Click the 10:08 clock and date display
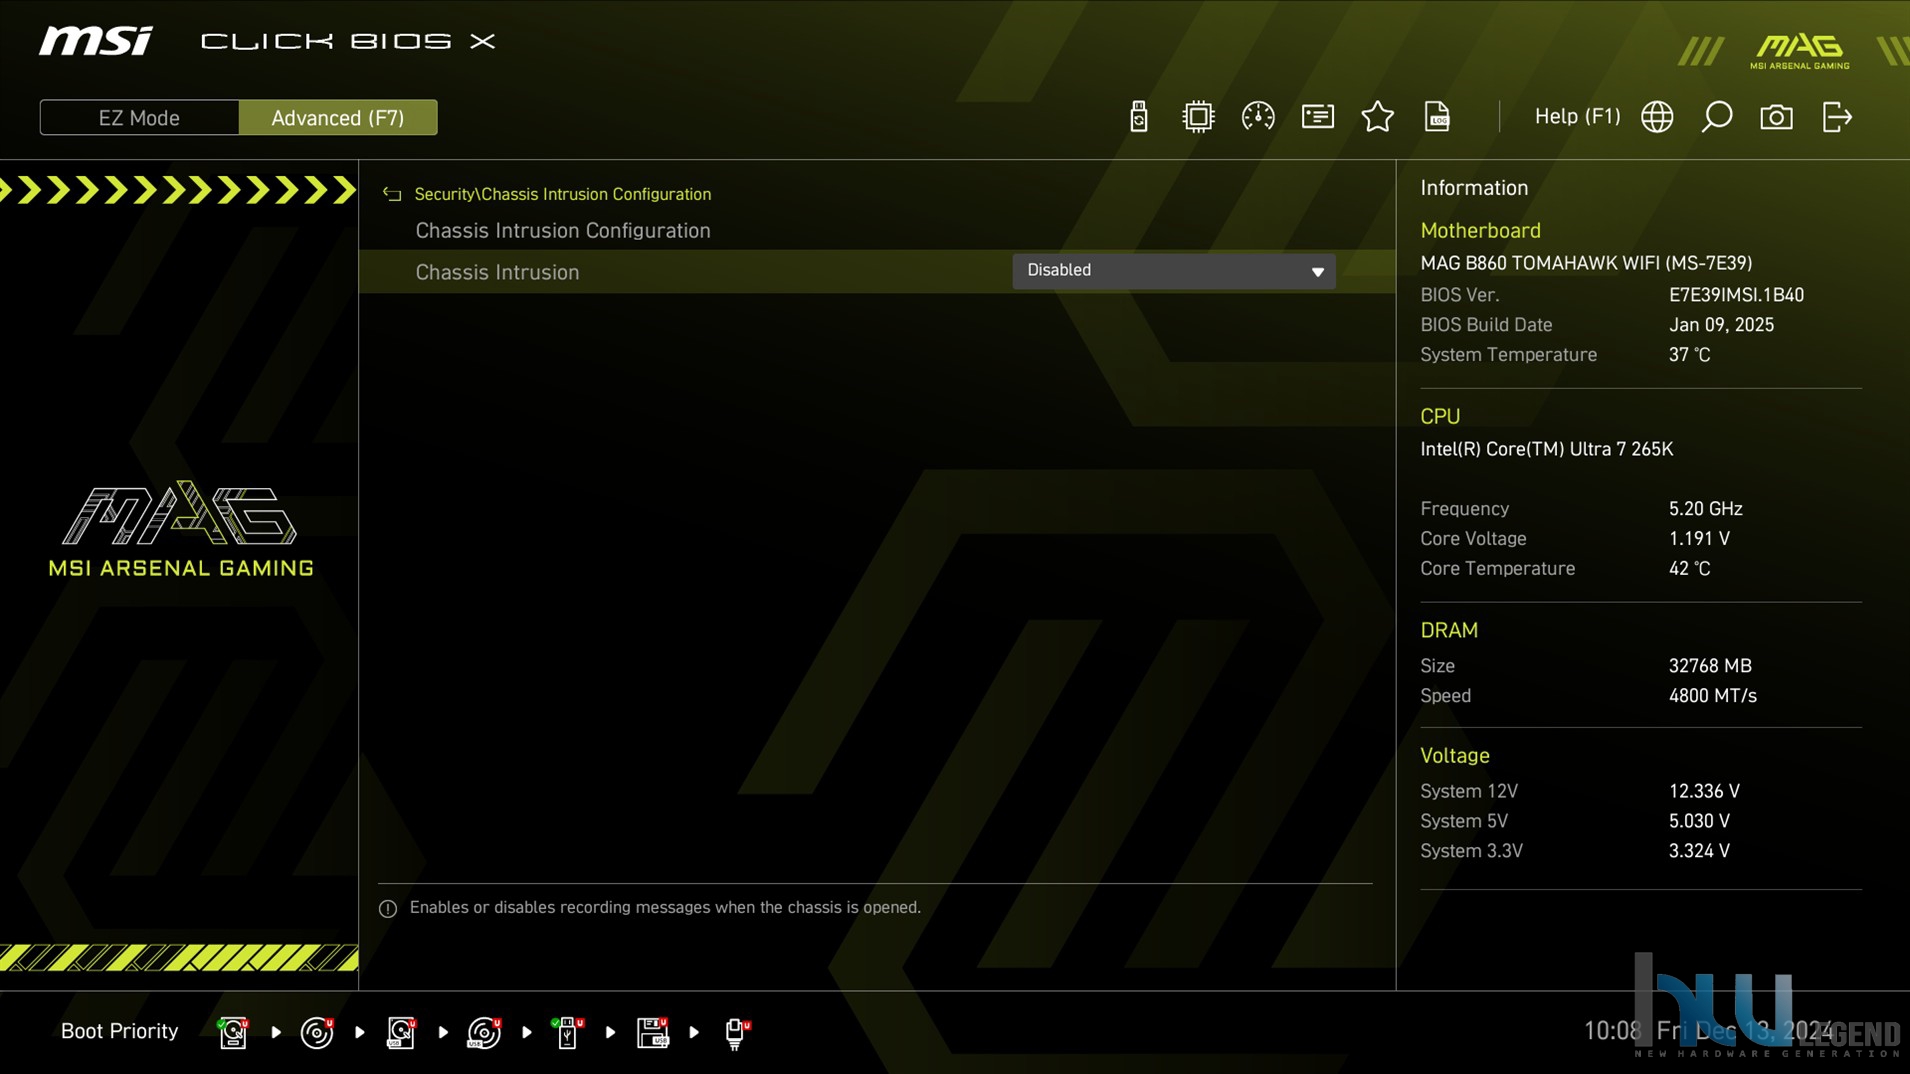Image resolution: width=1910 pixels, height=1074 pixels. coord(1708,1031)
